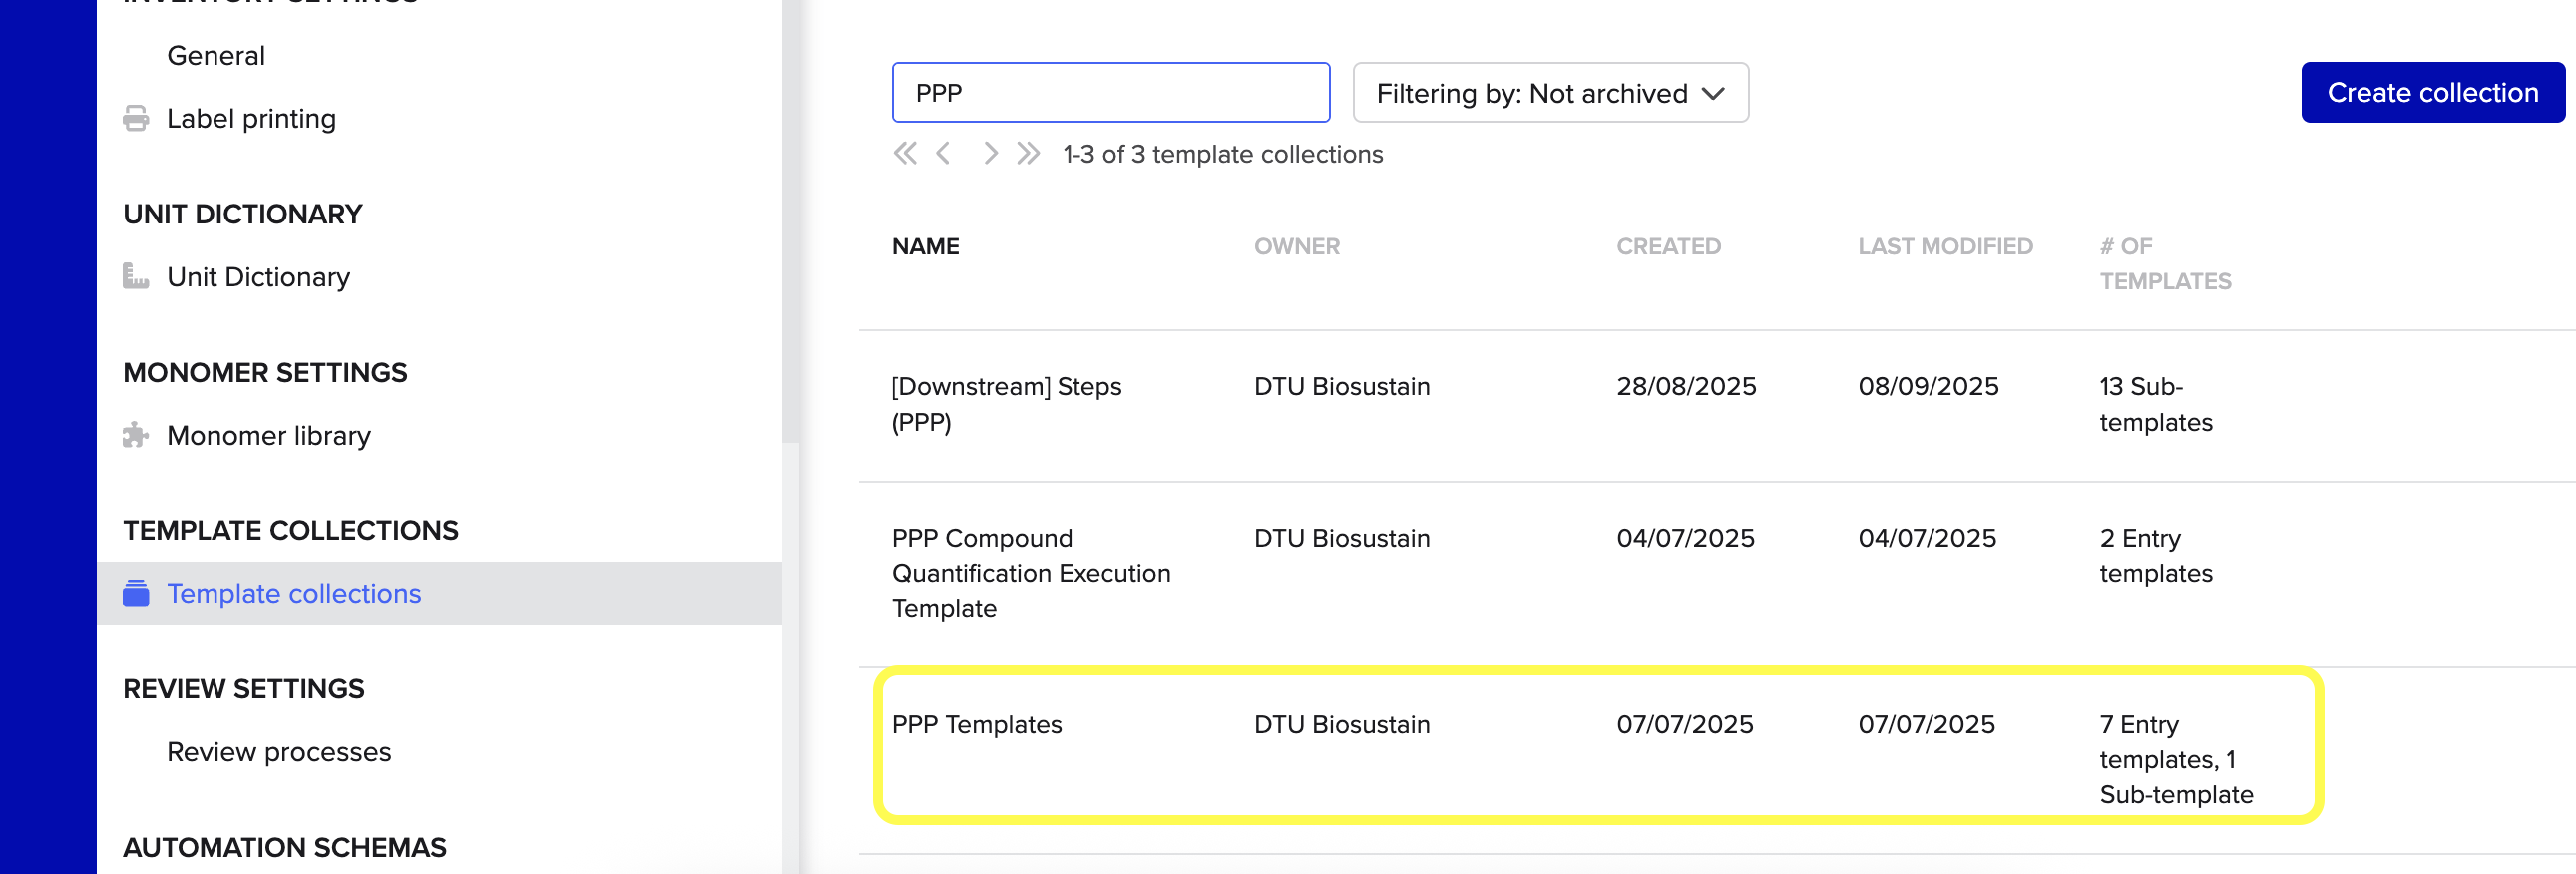Click the Create collection button
The image size is (2576, 874).
[x=2432, y=93]
